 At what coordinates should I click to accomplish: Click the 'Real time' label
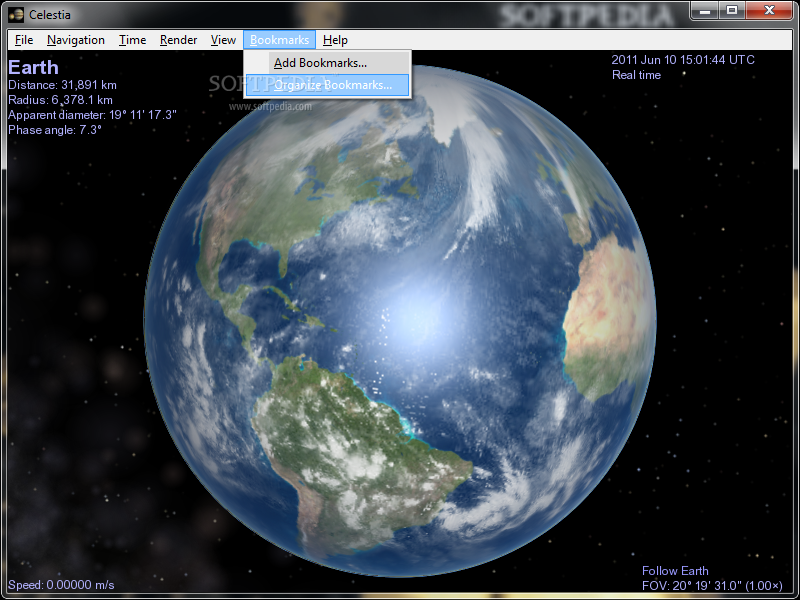coord(636,75)
